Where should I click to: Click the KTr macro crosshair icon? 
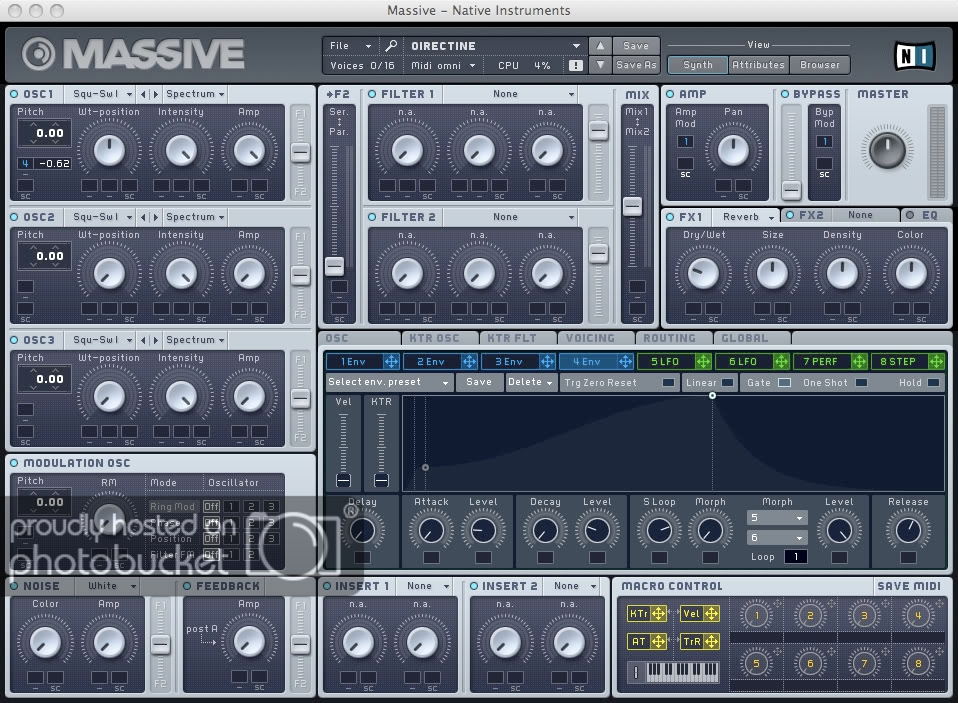pos(659,613)
